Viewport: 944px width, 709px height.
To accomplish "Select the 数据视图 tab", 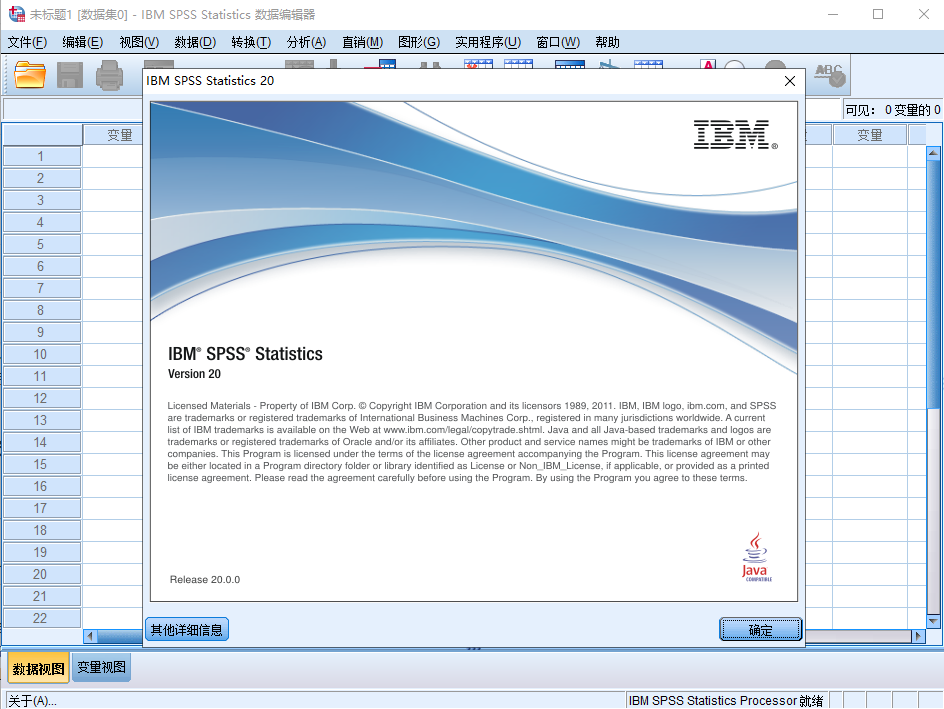I will 37,667.
